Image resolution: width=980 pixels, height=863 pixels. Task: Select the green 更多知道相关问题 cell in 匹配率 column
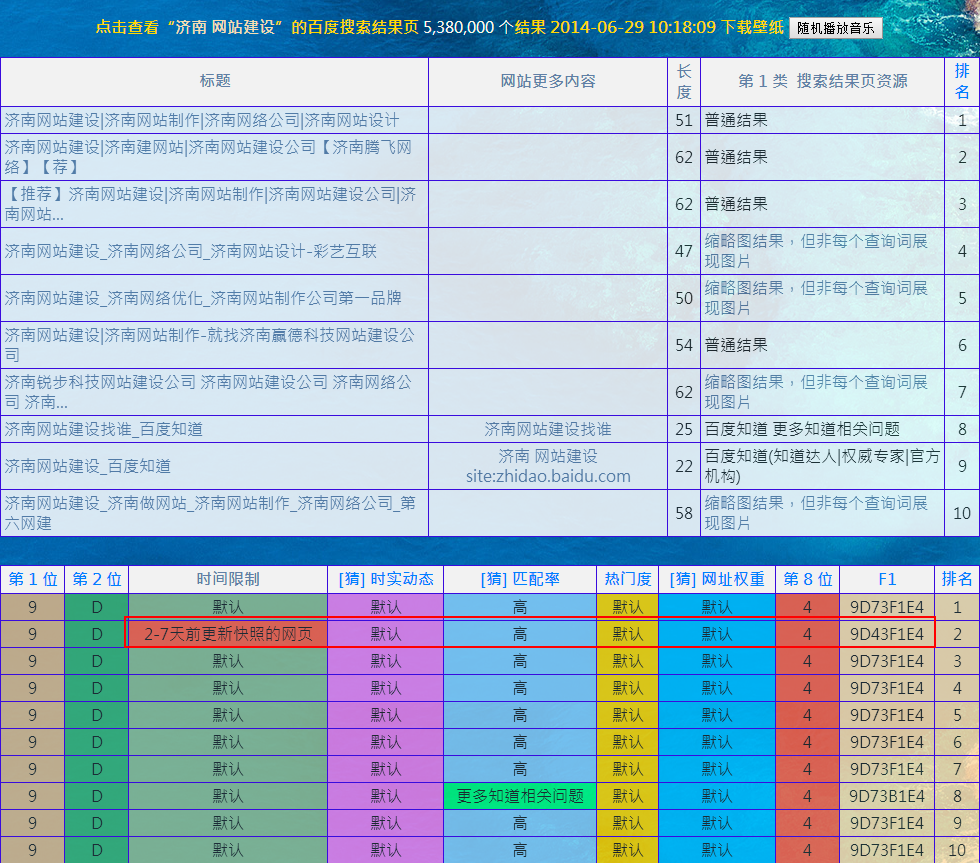pyautogui.click(x=520, y=796)
